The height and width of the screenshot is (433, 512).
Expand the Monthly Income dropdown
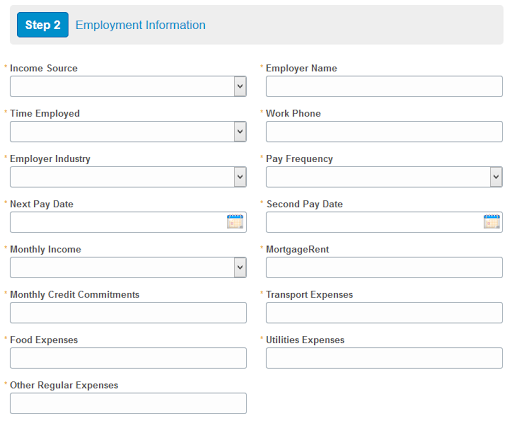pyautogui.click(x=128, y=267)
